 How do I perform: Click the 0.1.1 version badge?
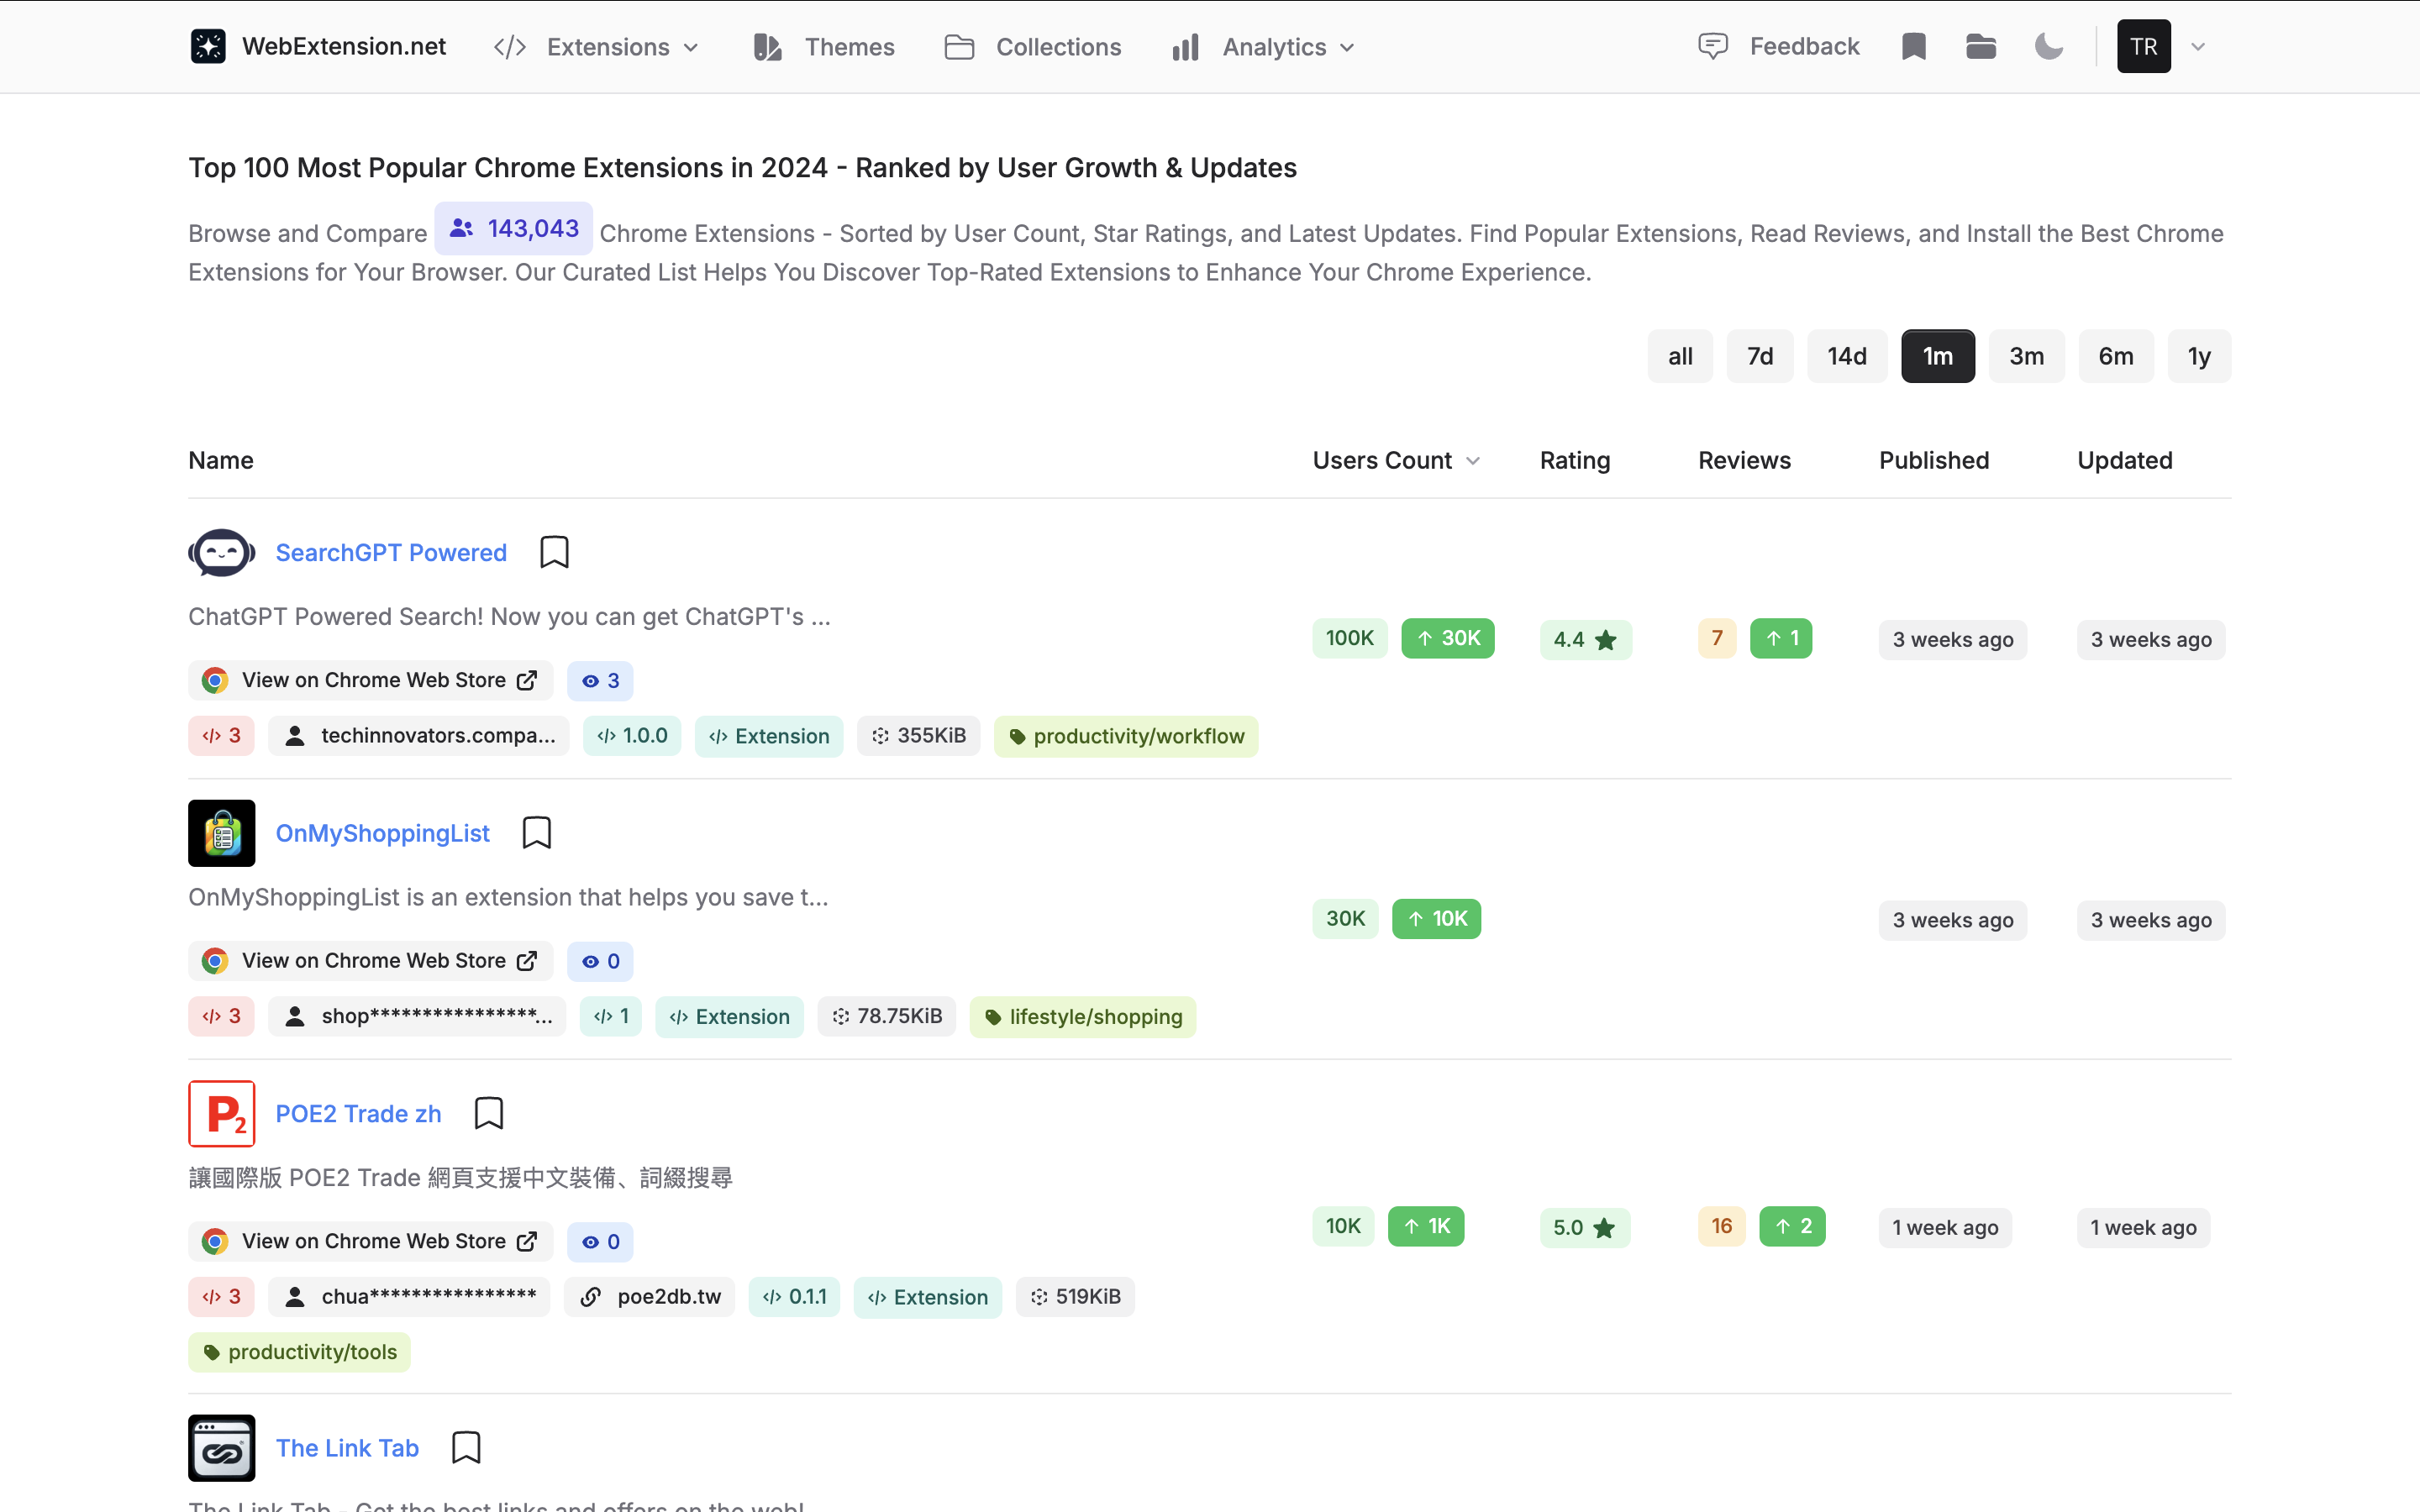tap(795, 1297)
